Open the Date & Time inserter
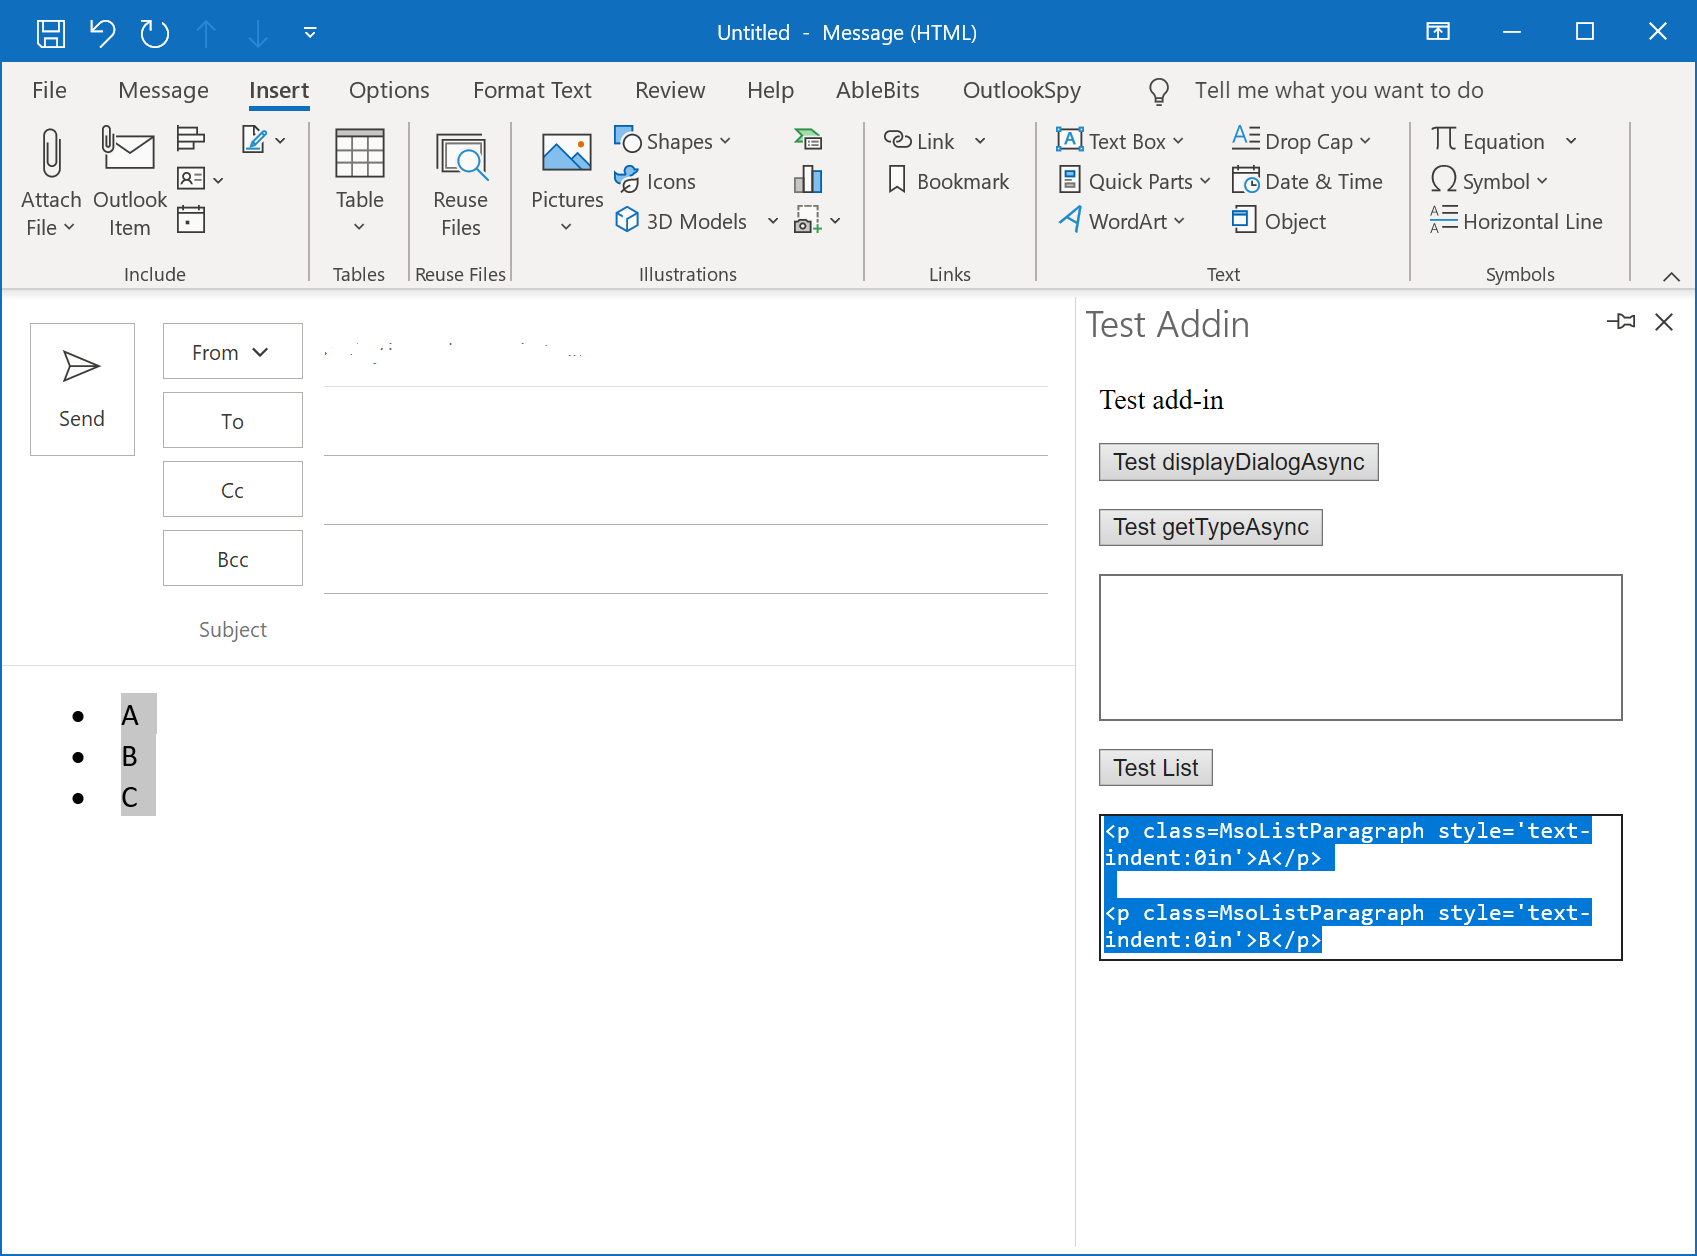 pos(1308,181)
